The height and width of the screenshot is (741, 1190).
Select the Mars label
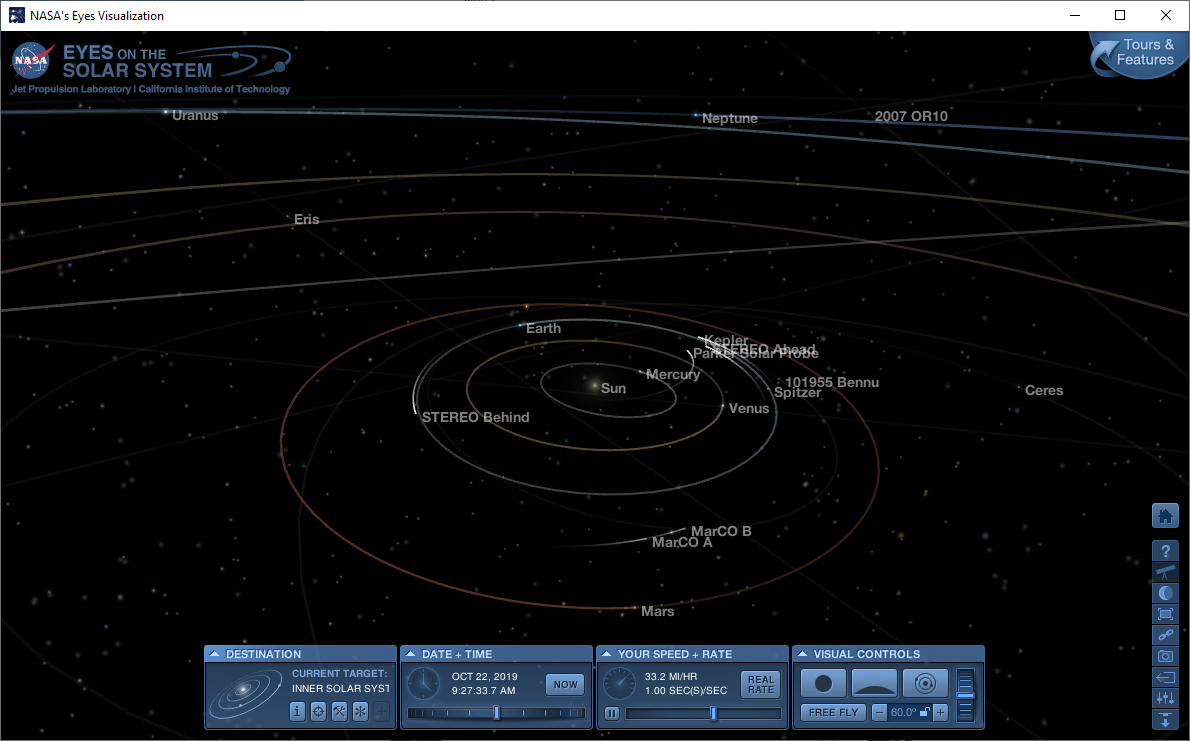pyautogui.click(x=657, y=611)
